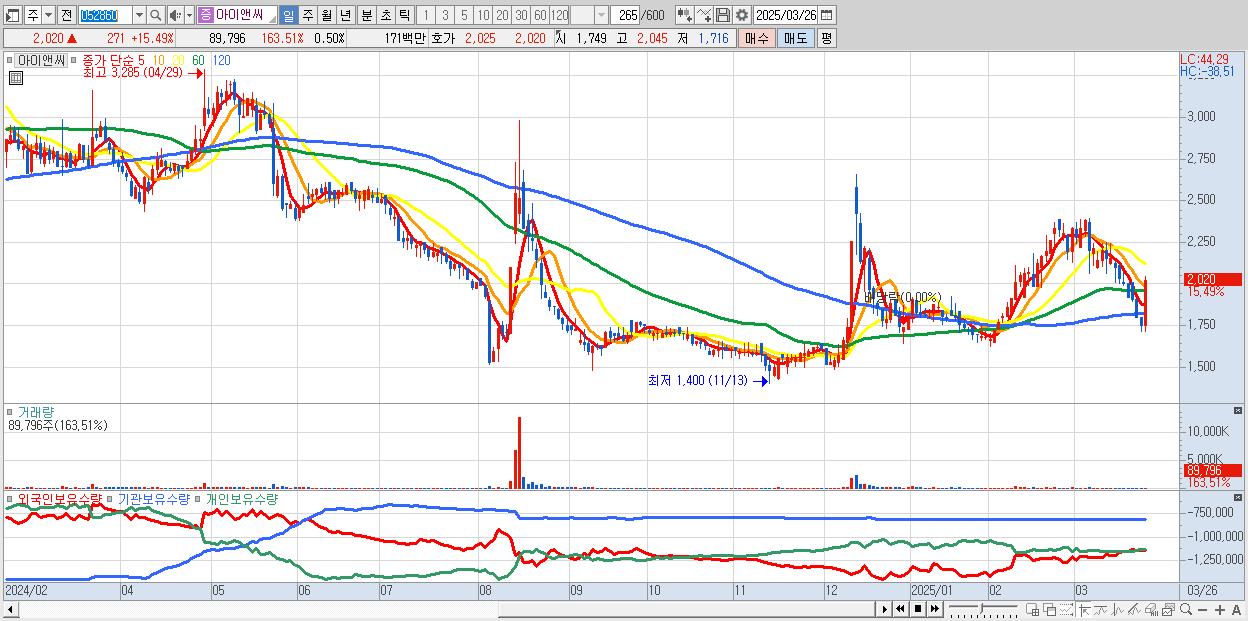Click the fast-forward double-arrow button

click(934, 609)
